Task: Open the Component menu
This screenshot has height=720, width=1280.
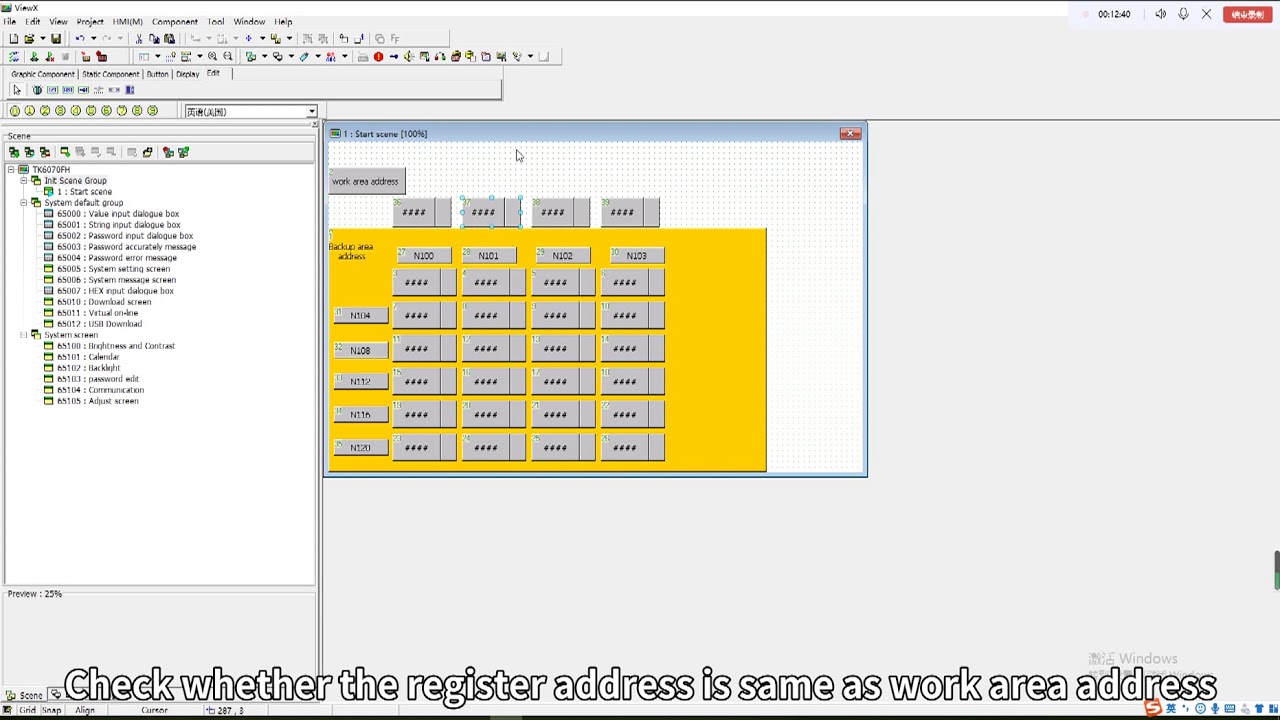Action: pyautogui.click(x=175, y=22)
